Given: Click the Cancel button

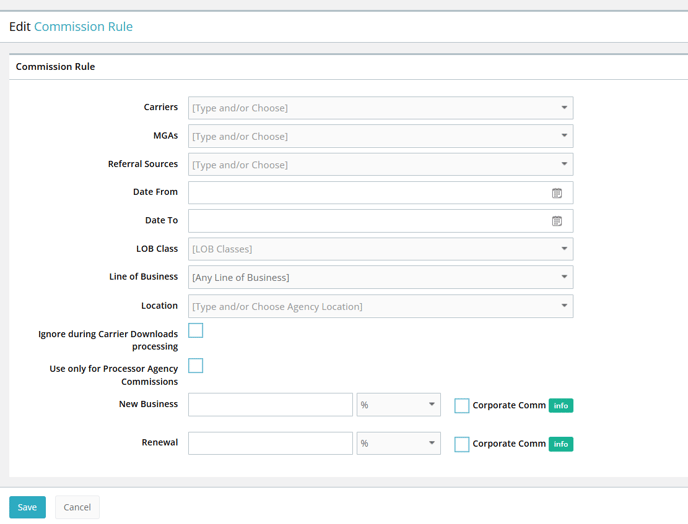Looking at the screenshot, I should (x=77, y=507).
